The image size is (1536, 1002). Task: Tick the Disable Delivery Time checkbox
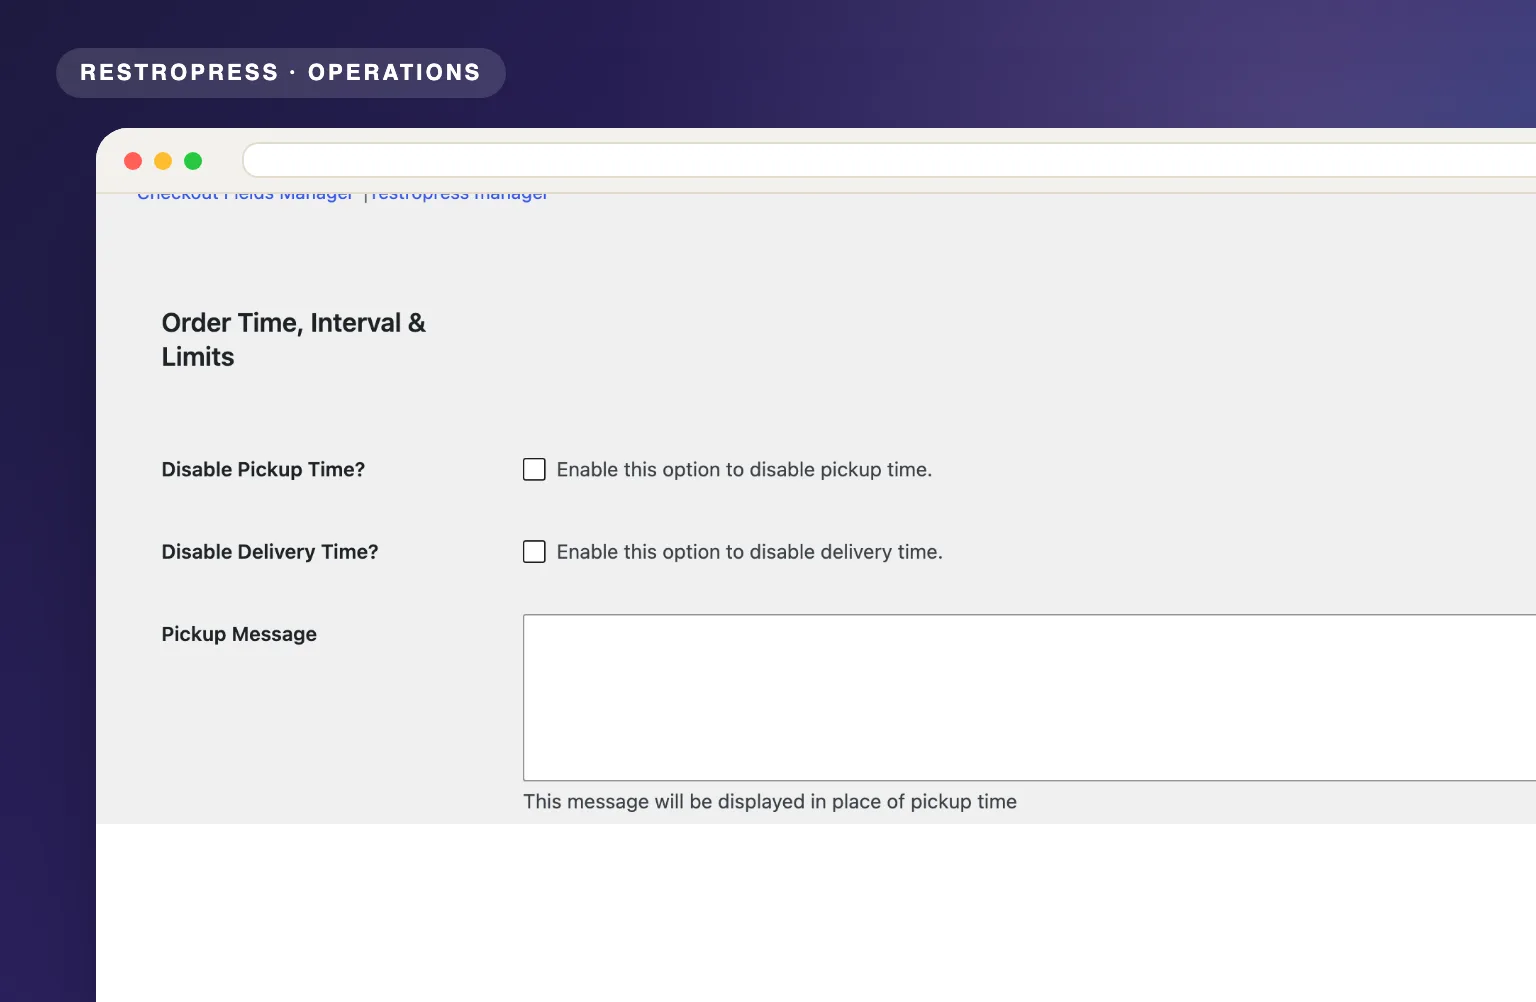click(534, 552)
